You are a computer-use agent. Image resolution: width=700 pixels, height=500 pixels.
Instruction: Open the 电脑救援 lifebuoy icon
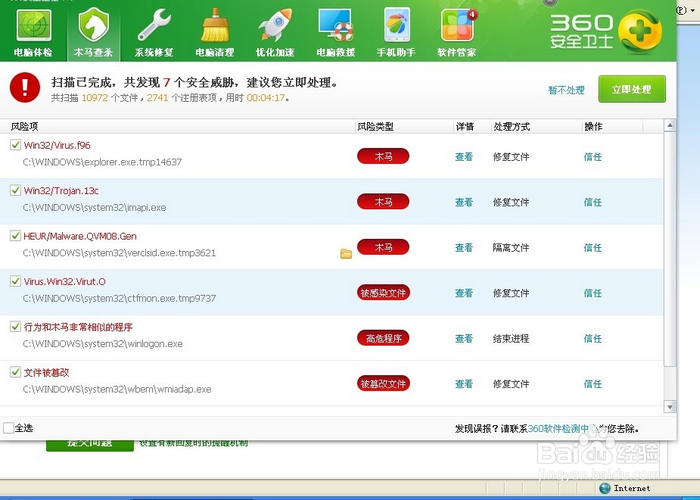point(336,26)
